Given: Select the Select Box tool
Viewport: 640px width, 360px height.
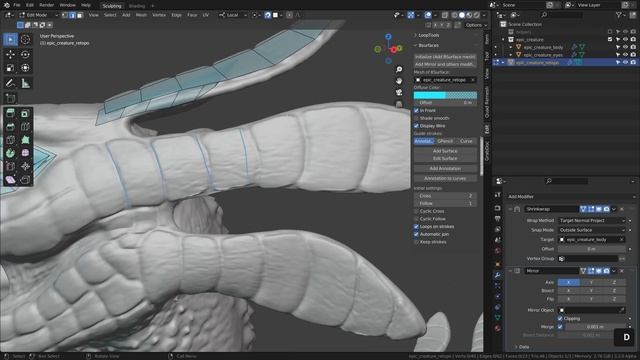Looking at the screenshot, I should coord(11,40).
